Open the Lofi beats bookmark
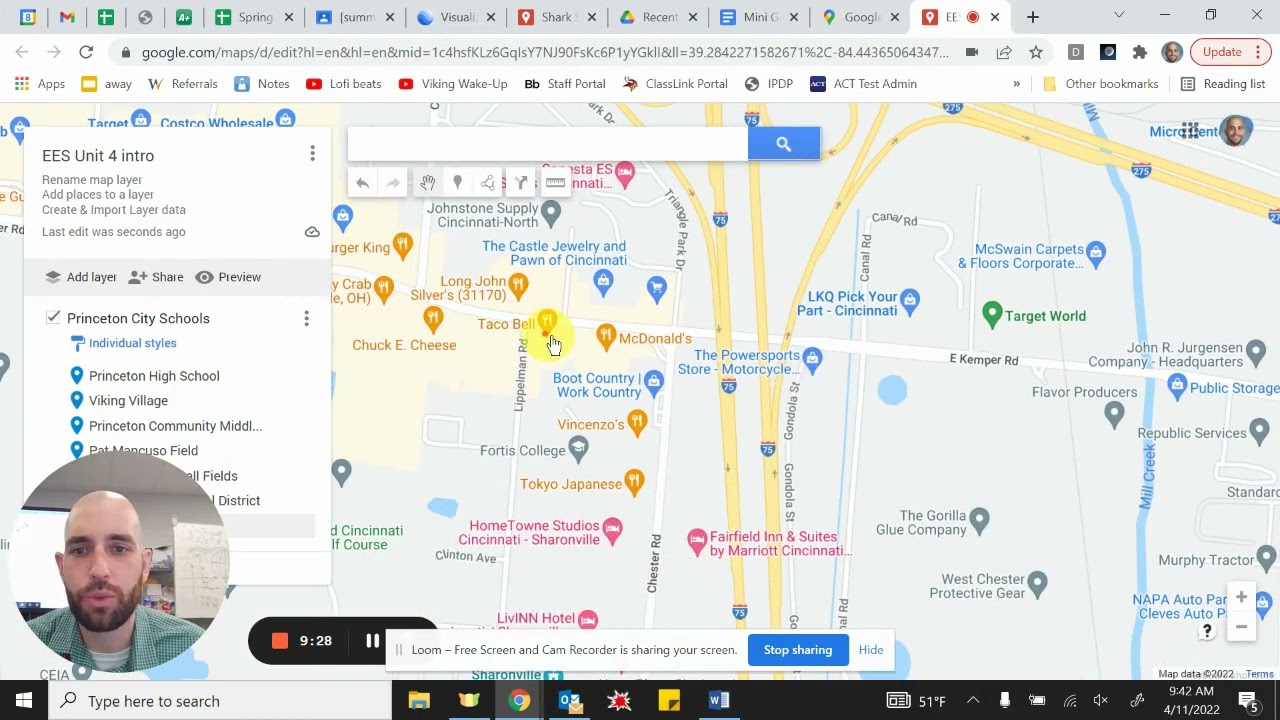The image size is (1280, 720). [344, 84]
